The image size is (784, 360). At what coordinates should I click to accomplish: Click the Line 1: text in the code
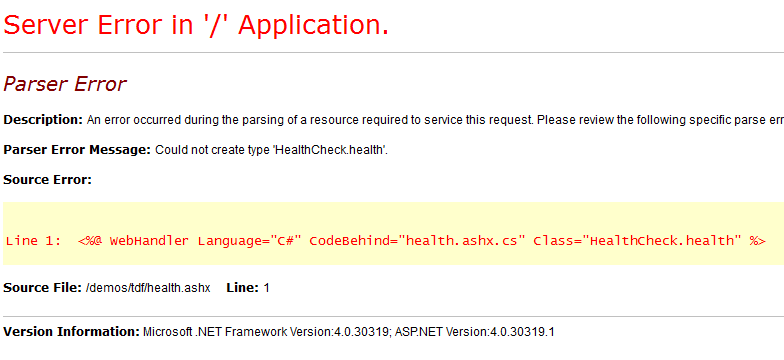34,241
